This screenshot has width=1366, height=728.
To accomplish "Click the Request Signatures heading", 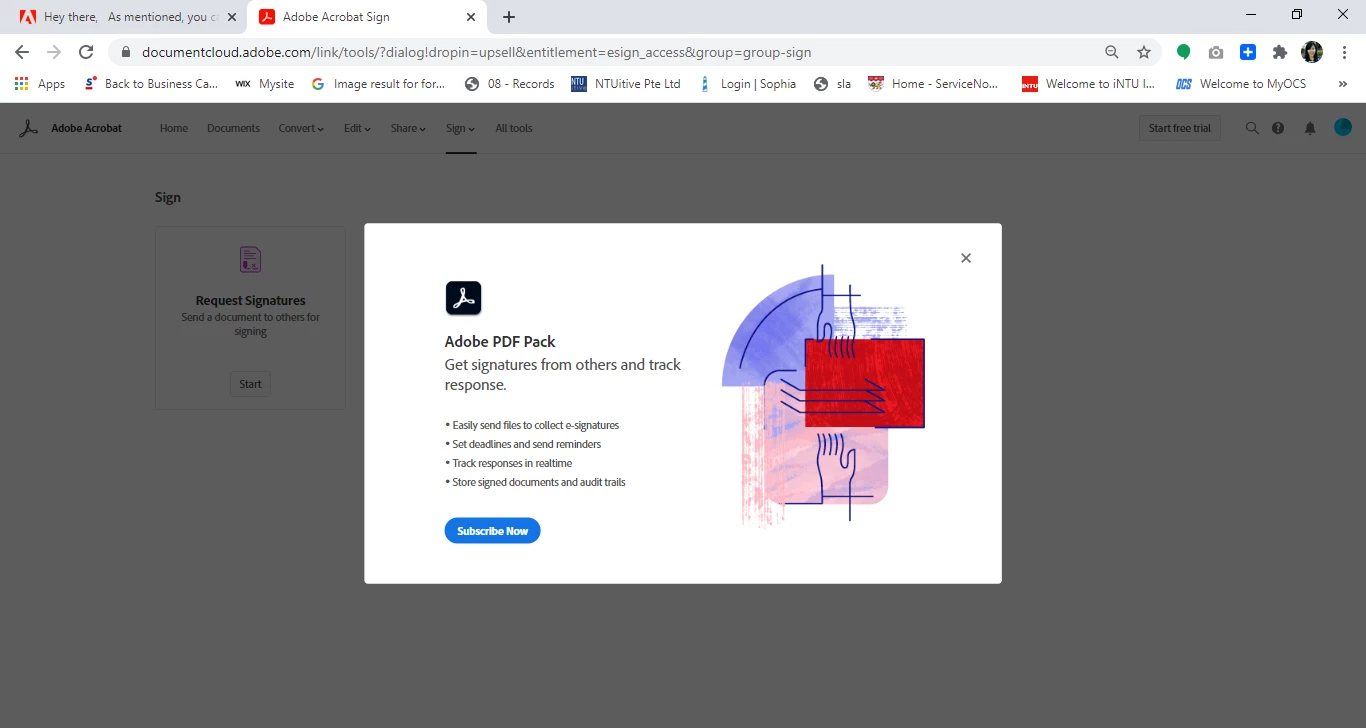I will (x=250, y=300).
